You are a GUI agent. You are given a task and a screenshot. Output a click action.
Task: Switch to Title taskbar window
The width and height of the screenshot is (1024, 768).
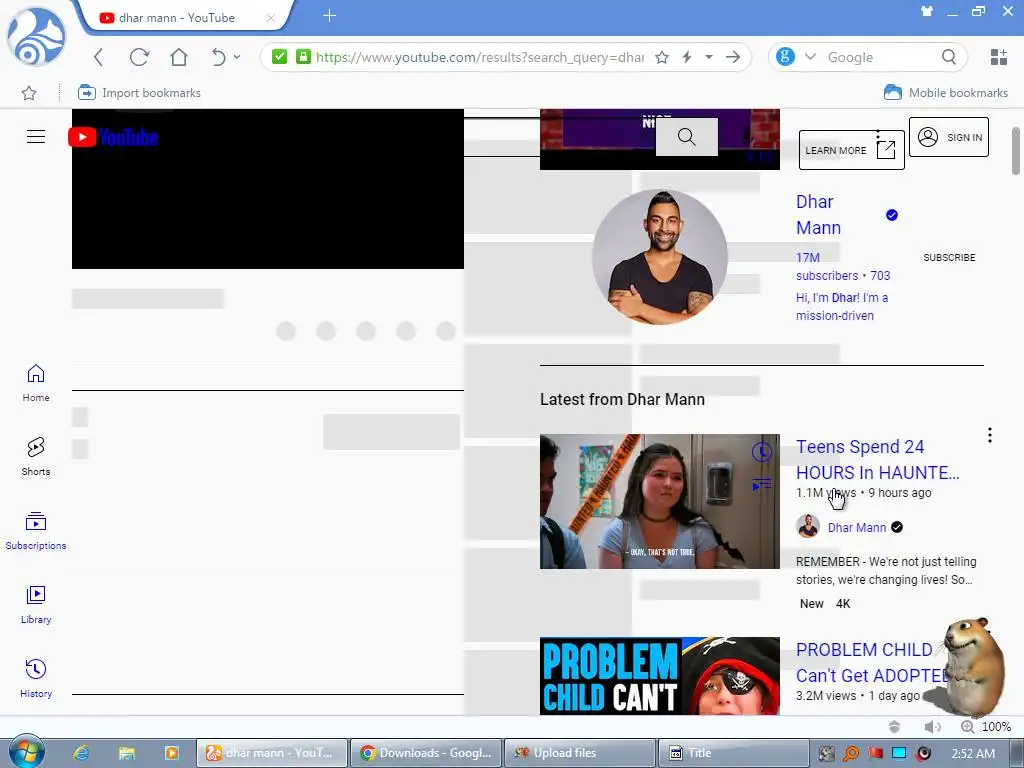[734, 753]
